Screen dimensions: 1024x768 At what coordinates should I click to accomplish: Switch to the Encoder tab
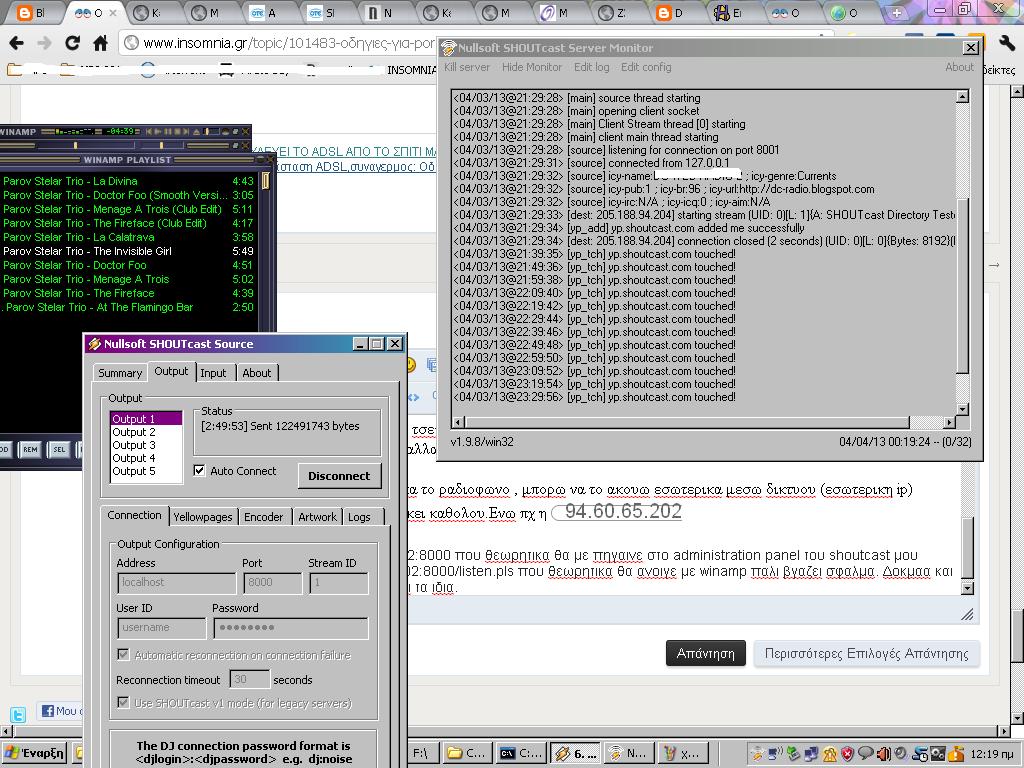tap(263, 517)
